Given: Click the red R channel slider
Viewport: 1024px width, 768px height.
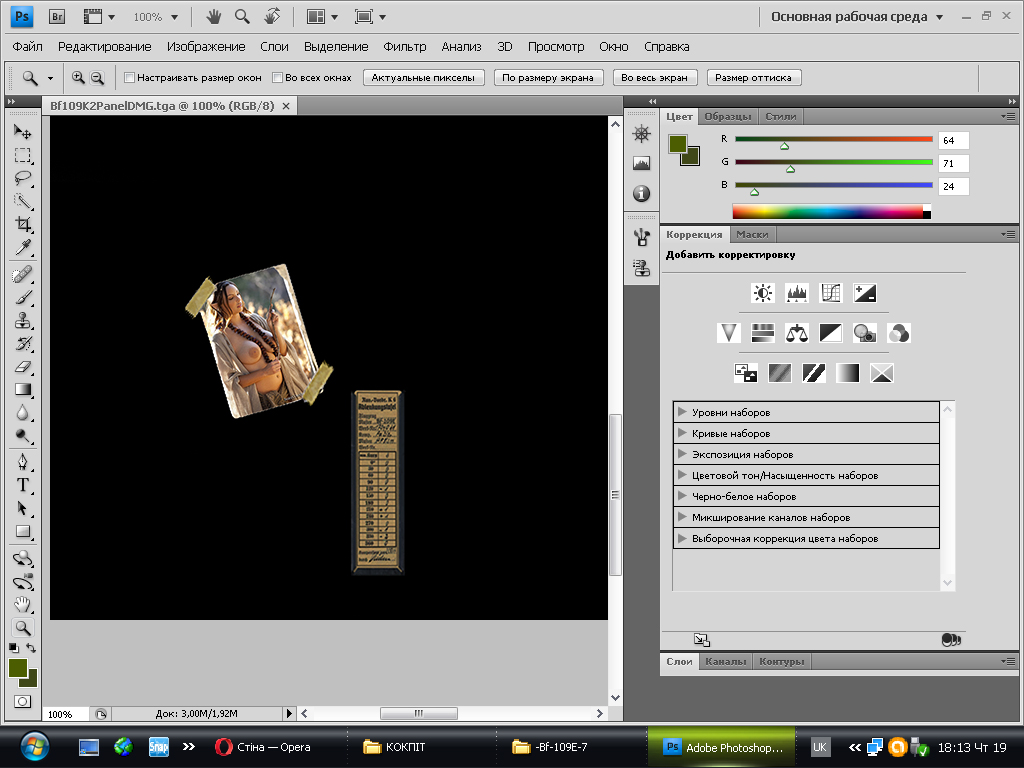Looking at the screenshot, I should [x=833, y=140].
